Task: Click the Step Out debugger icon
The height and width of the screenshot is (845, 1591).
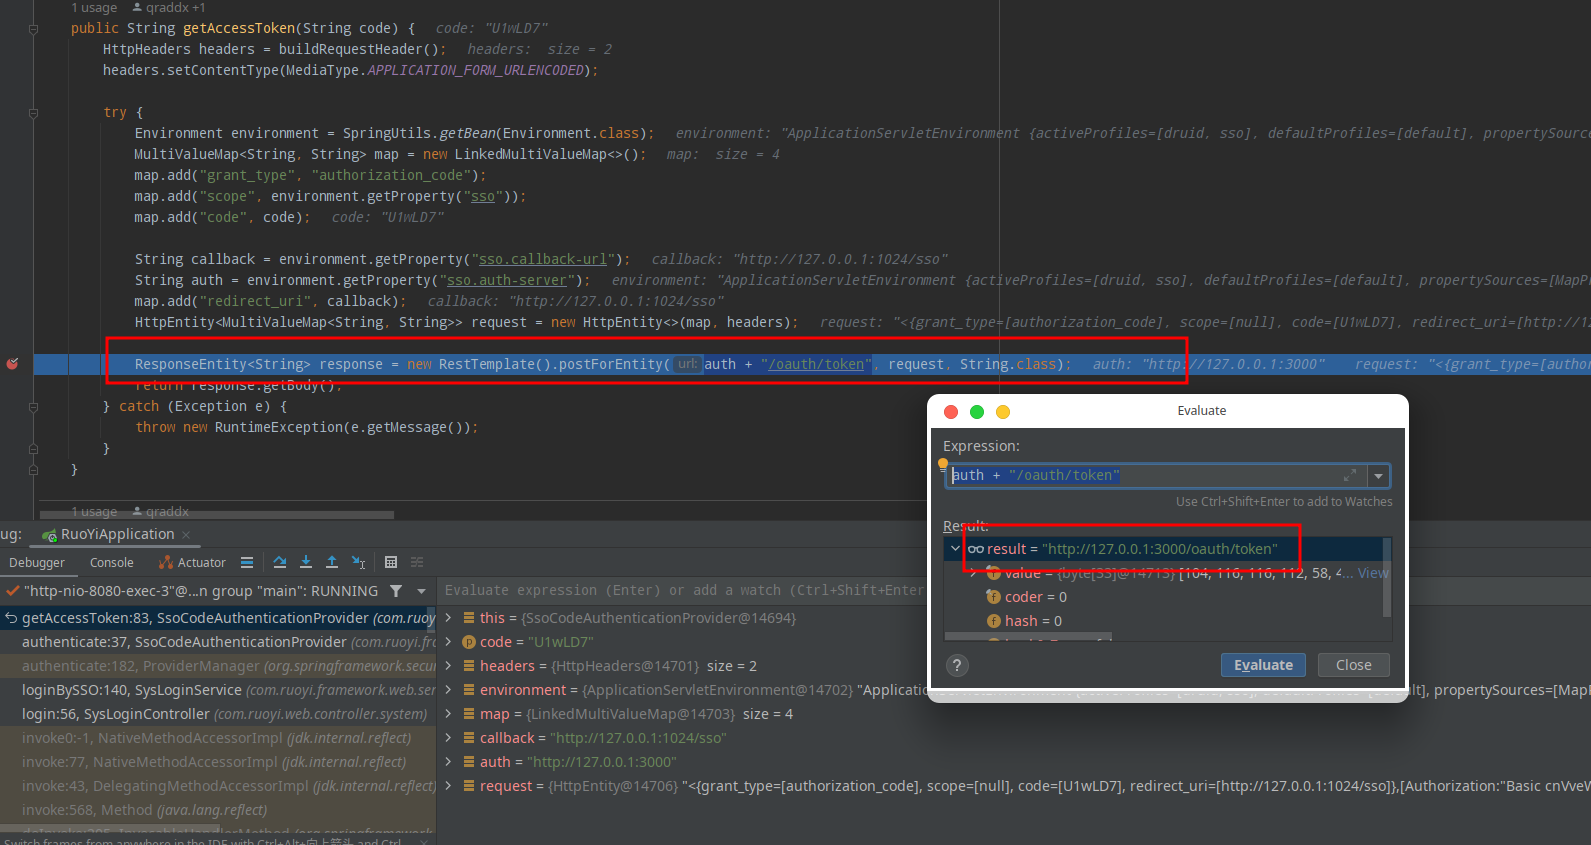Action: [332, 562]
